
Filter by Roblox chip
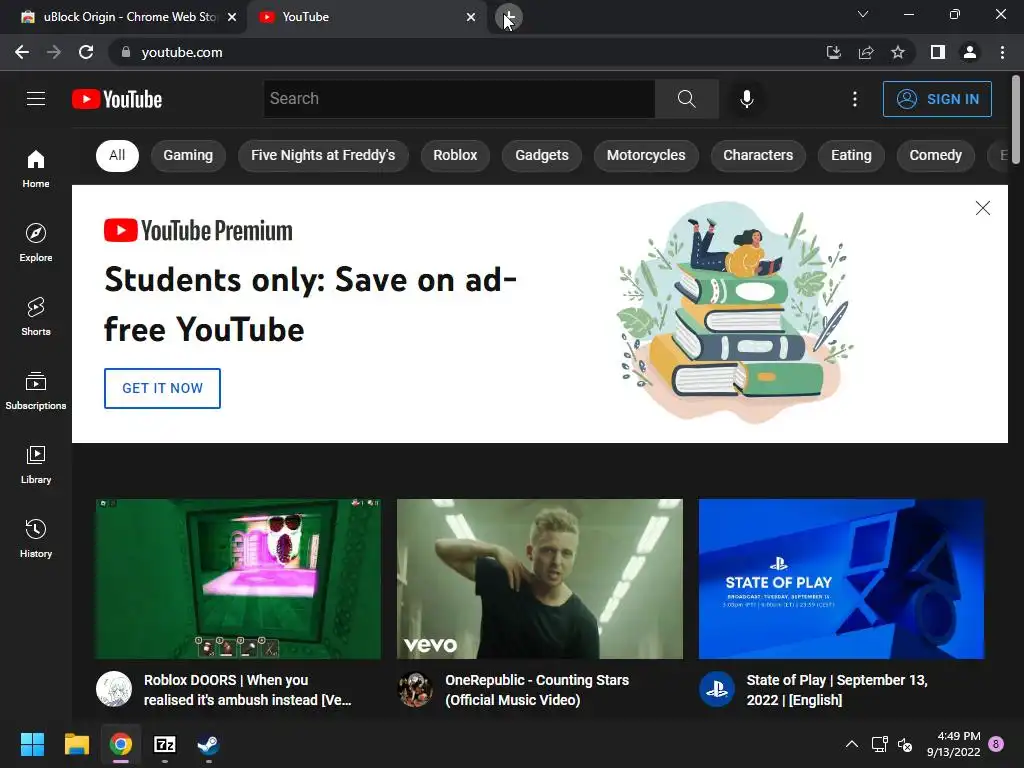pyautogui.click(x=455, y=155)
